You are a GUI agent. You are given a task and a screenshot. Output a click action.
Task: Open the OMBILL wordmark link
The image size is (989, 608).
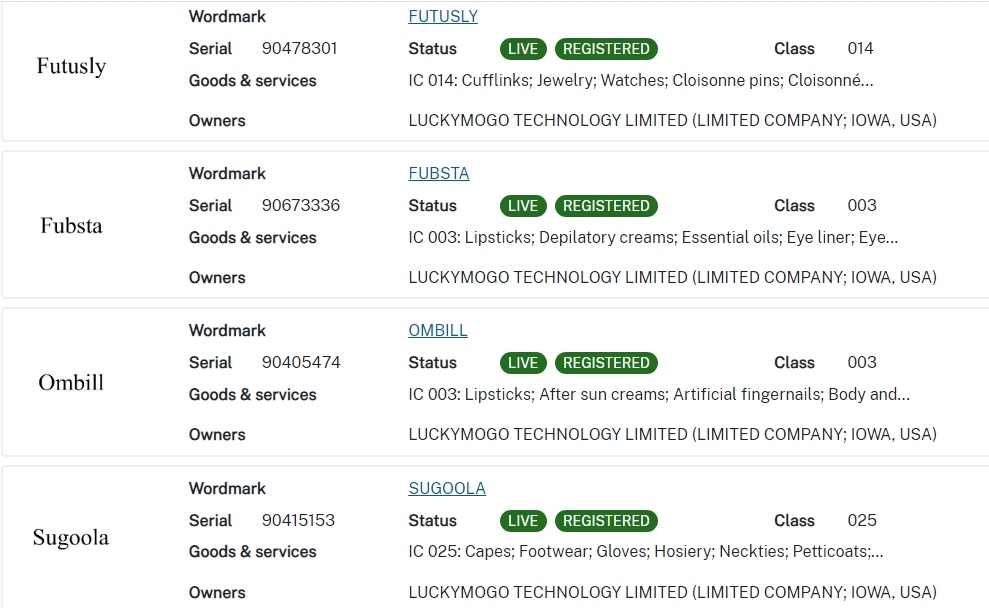point(437,330)
